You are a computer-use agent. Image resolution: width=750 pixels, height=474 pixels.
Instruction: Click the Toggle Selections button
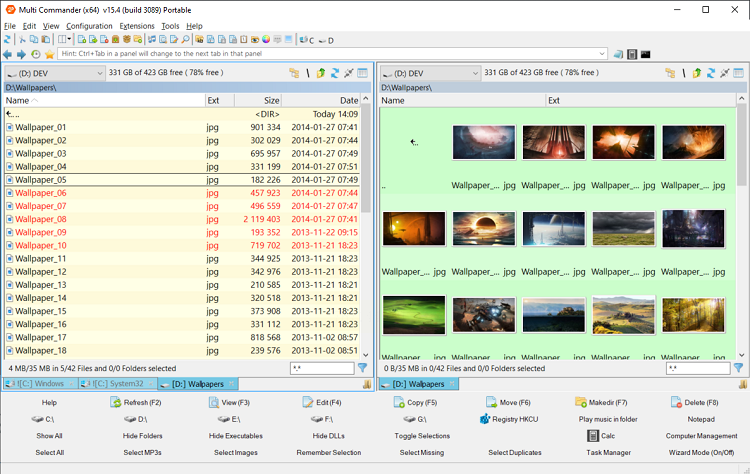[422, 436]
